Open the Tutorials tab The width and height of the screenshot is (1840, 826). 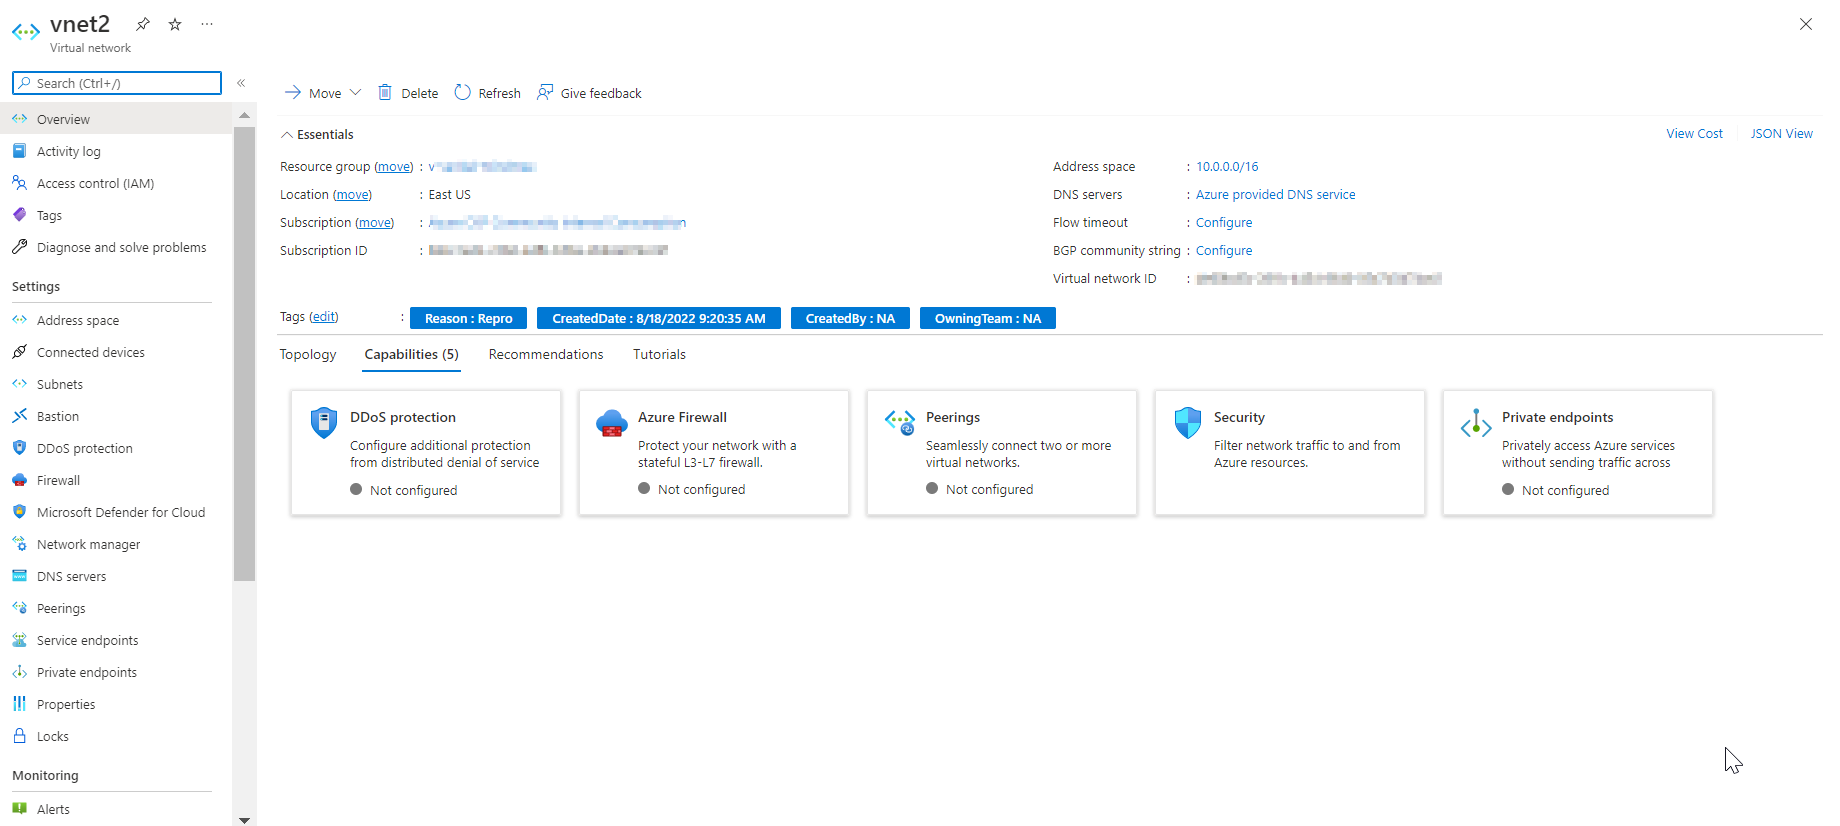tap(659, 355)
